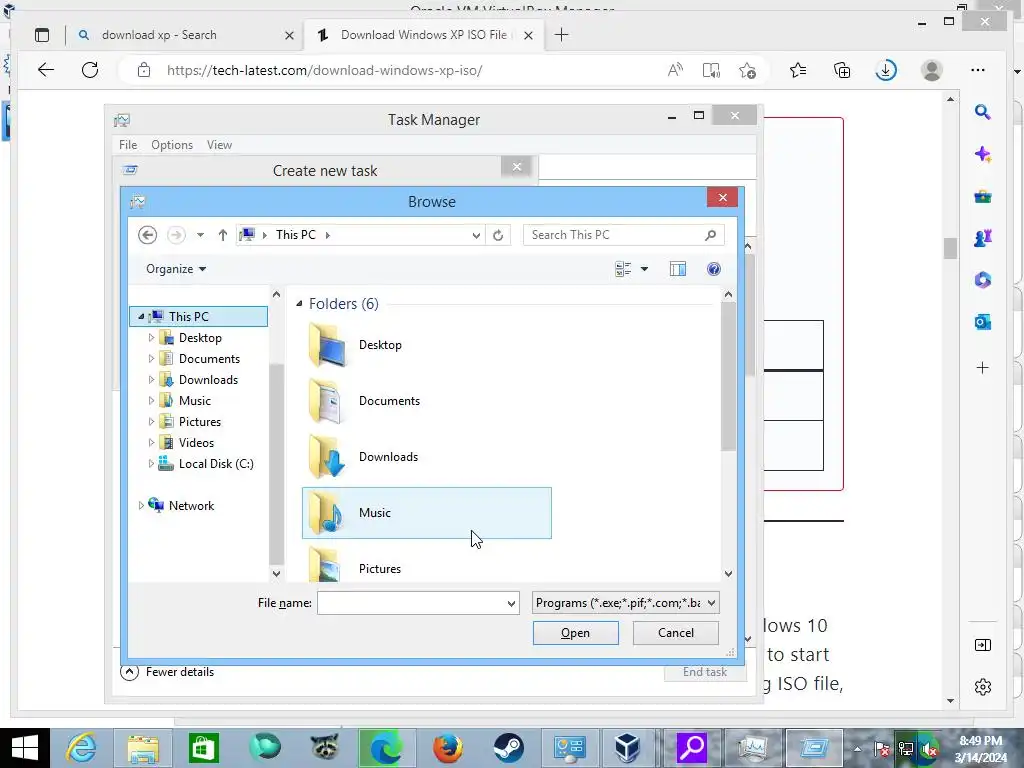Viewport: 1024px width, 768px height.
Task: Collapse the Folders (6) group
Action: click(x=299, y=304)
